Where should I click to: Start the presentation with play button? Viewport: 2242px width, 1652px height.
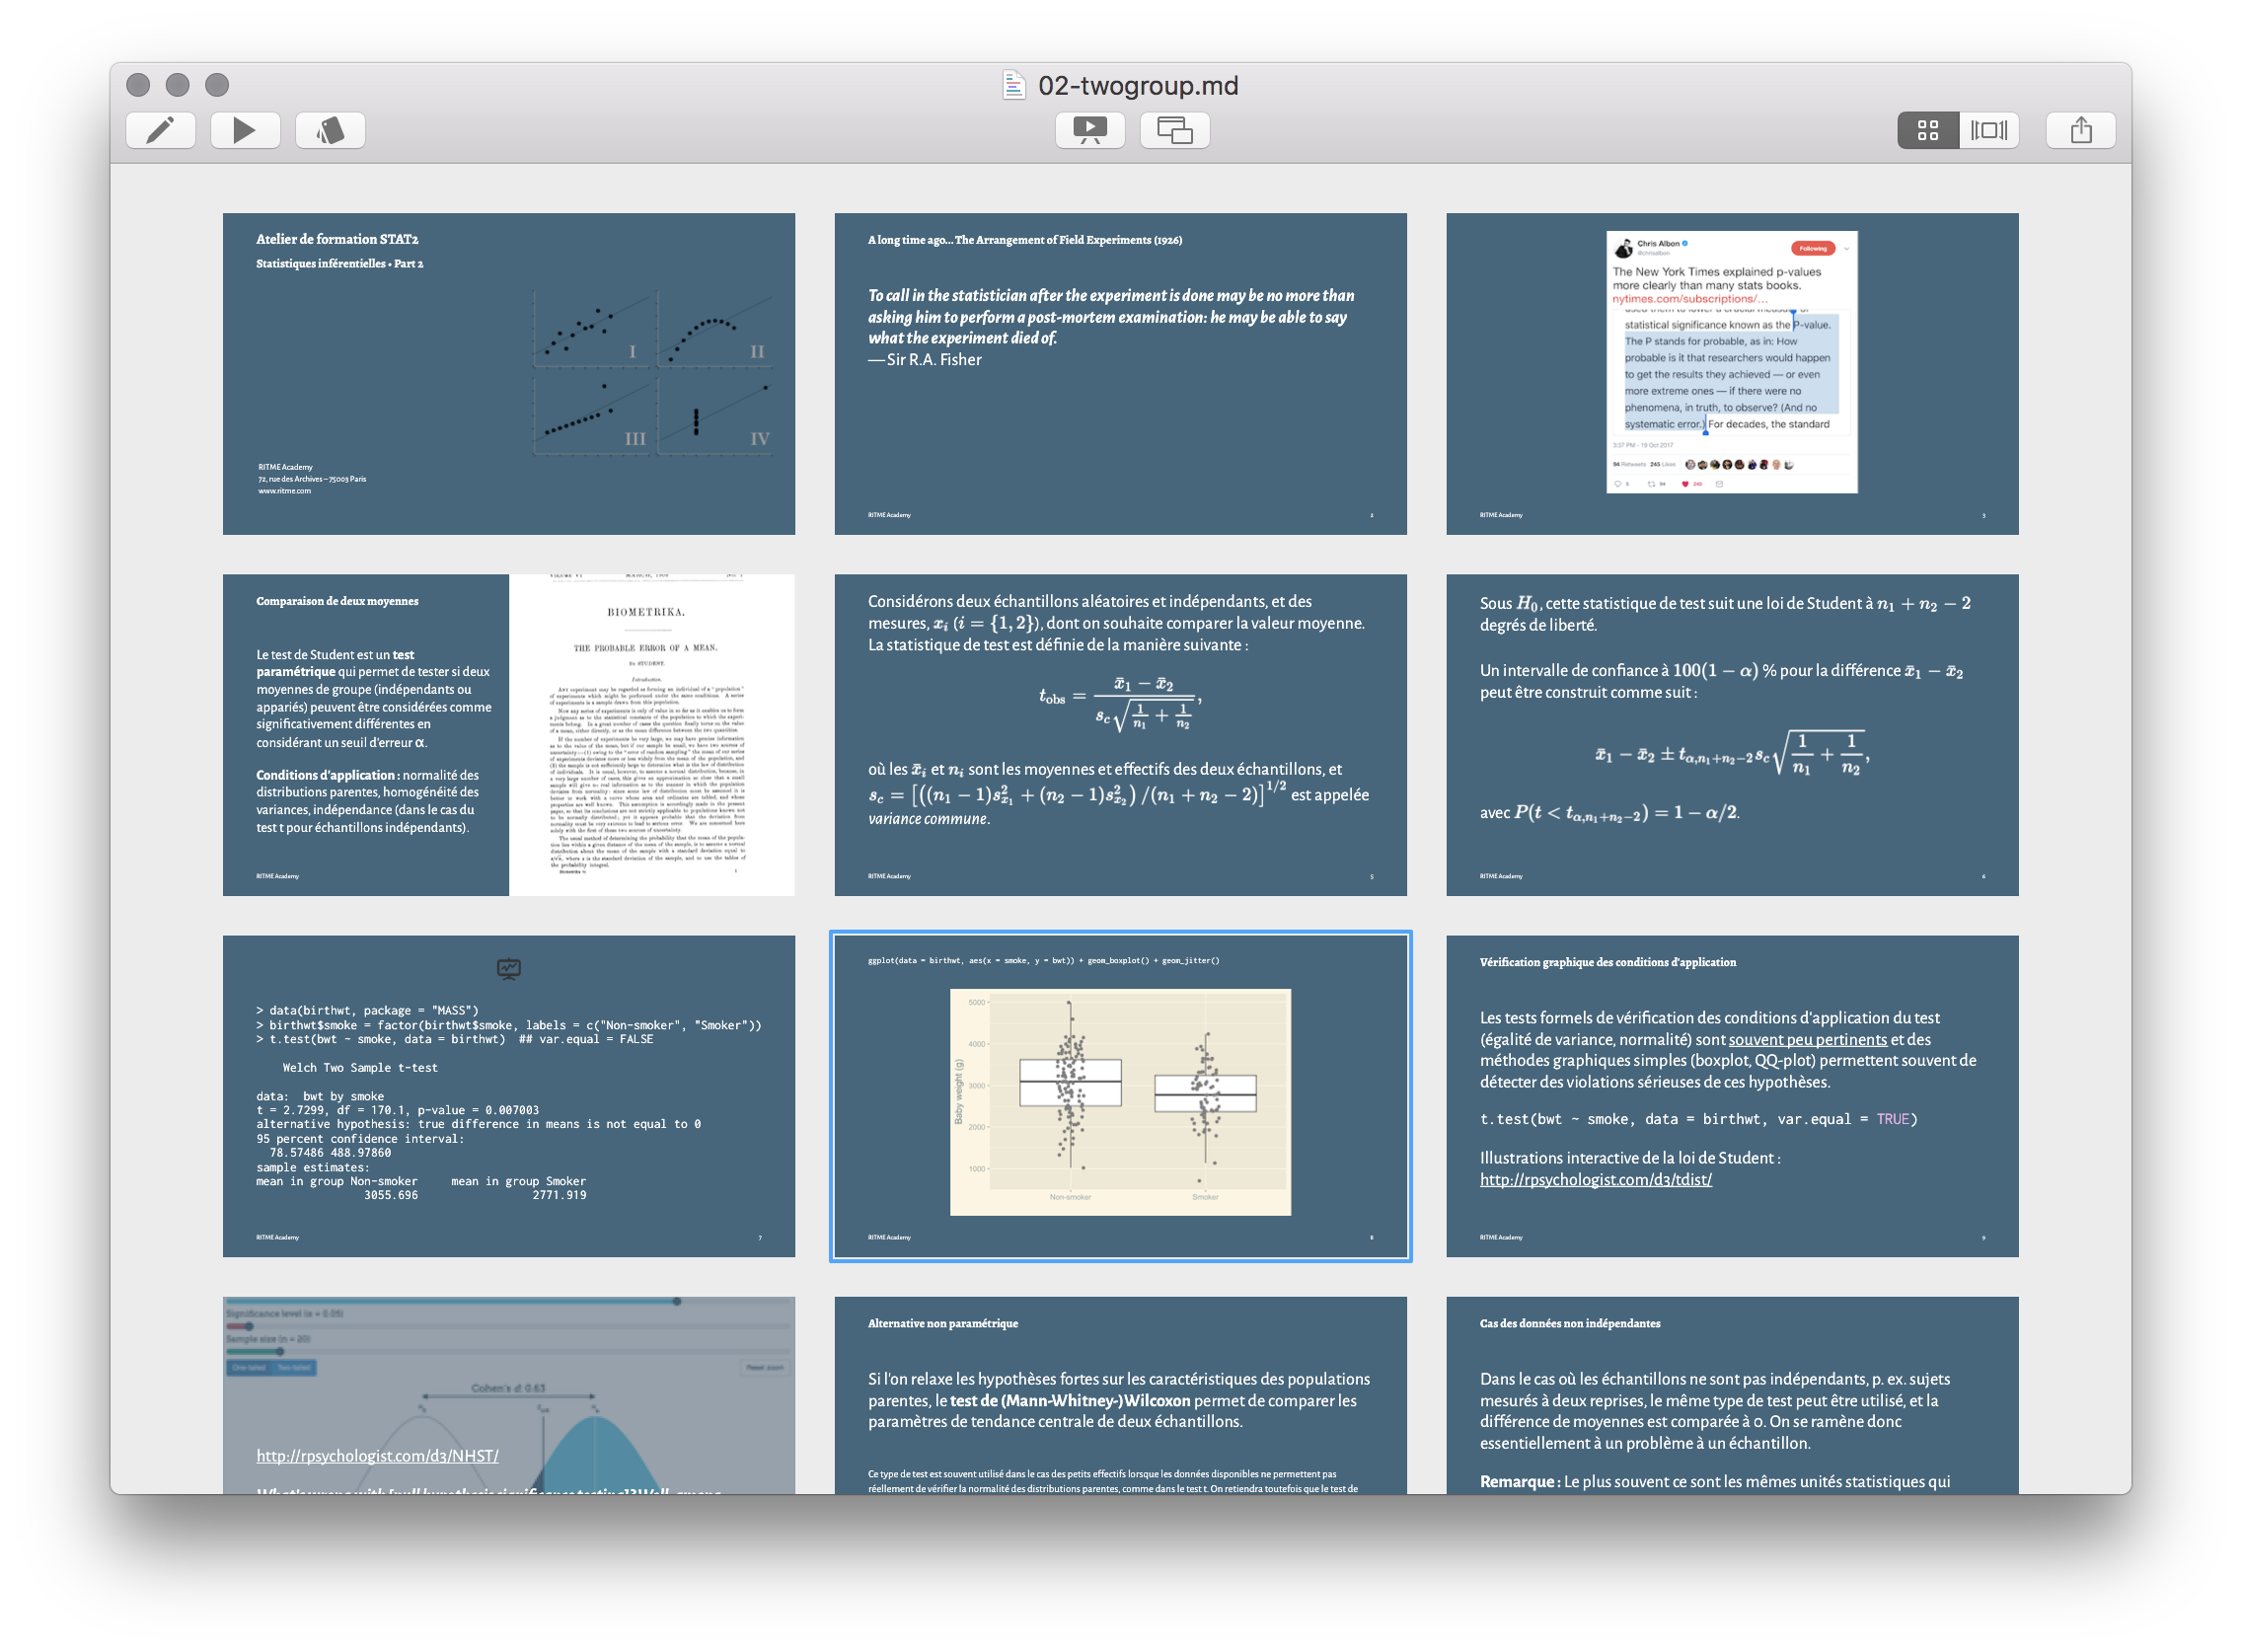pyautogui.click(x=245, y=130)
